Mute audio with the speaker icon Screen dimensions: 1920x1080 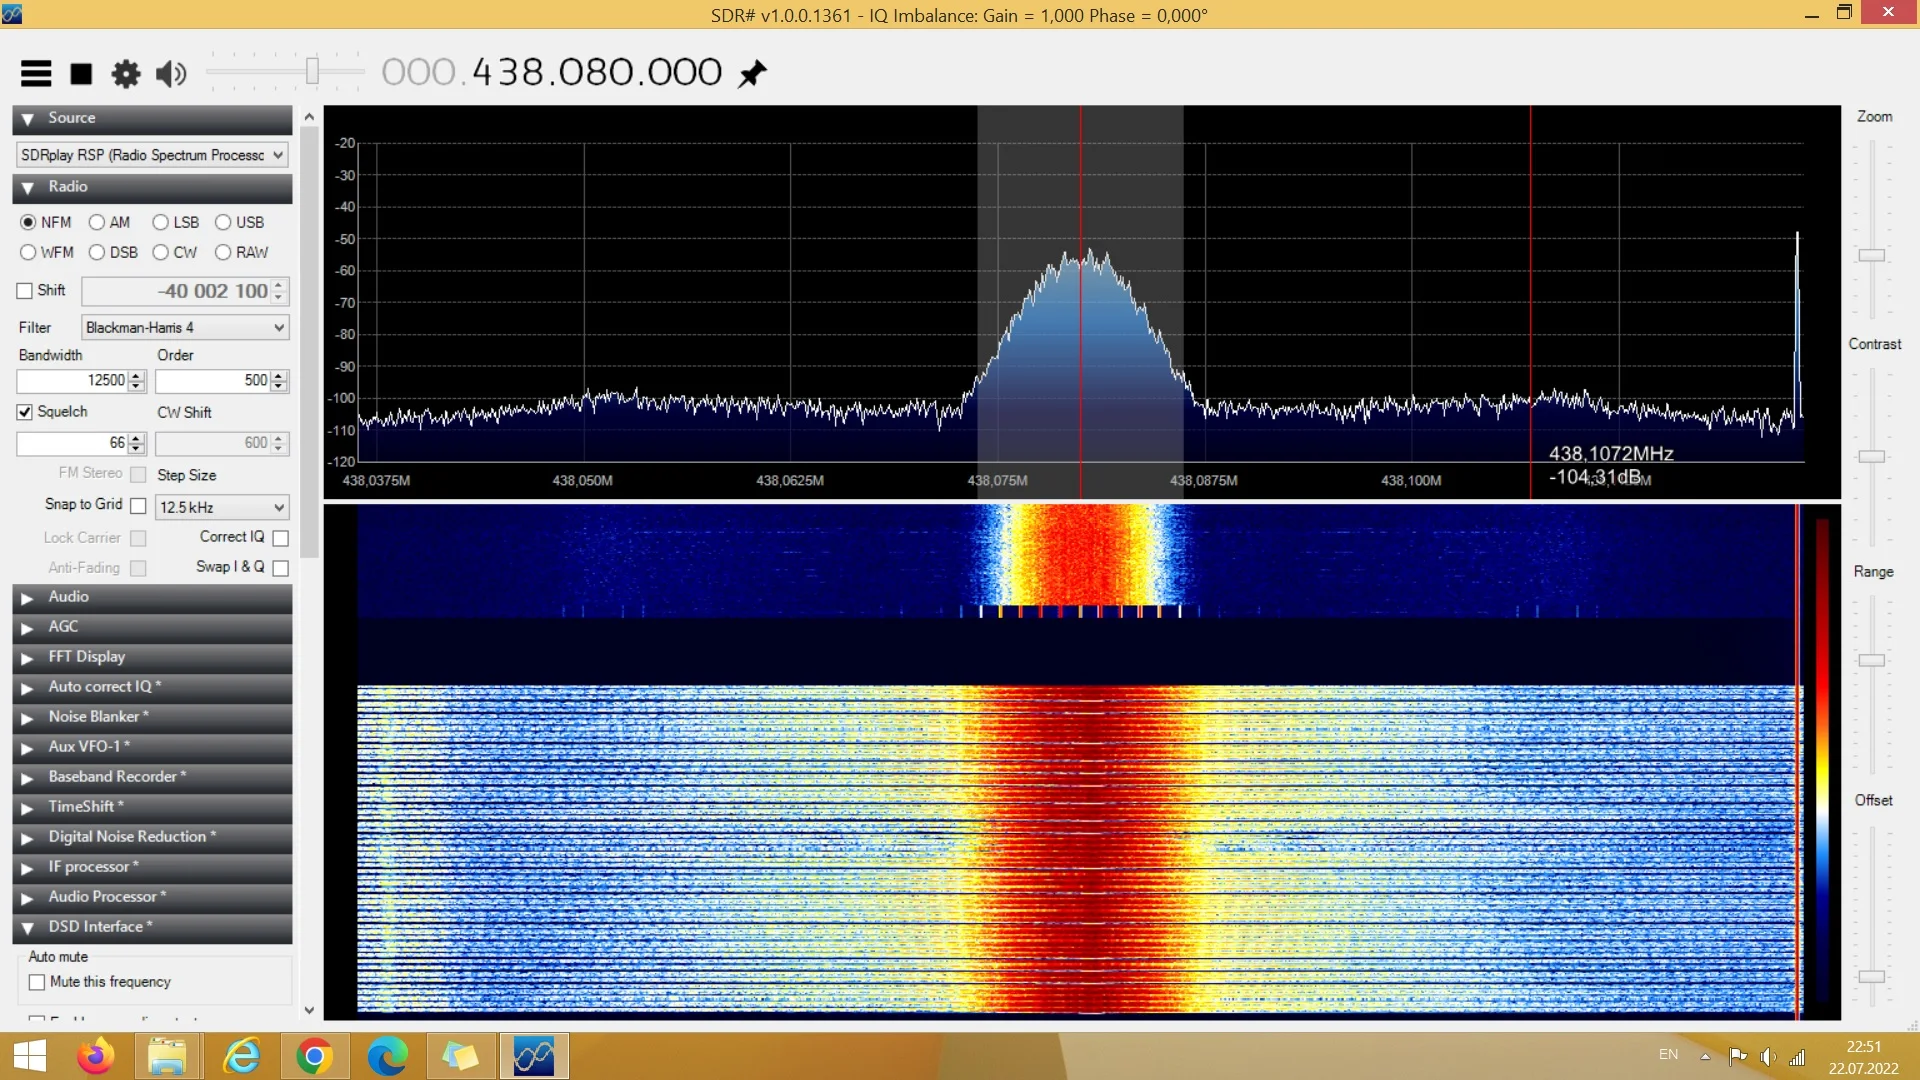[171, 73]
